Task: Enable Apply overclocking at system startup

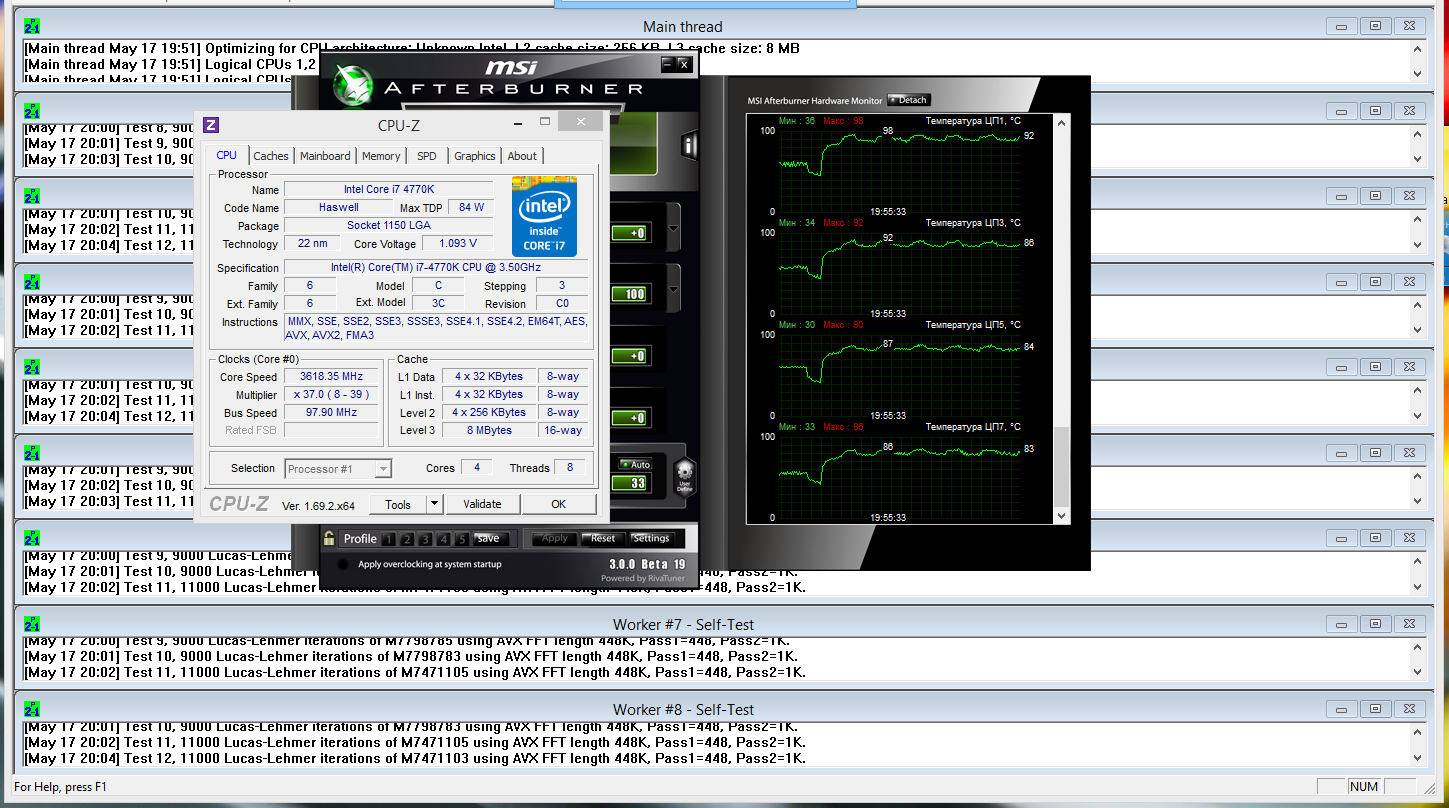Action: (344, 565)
